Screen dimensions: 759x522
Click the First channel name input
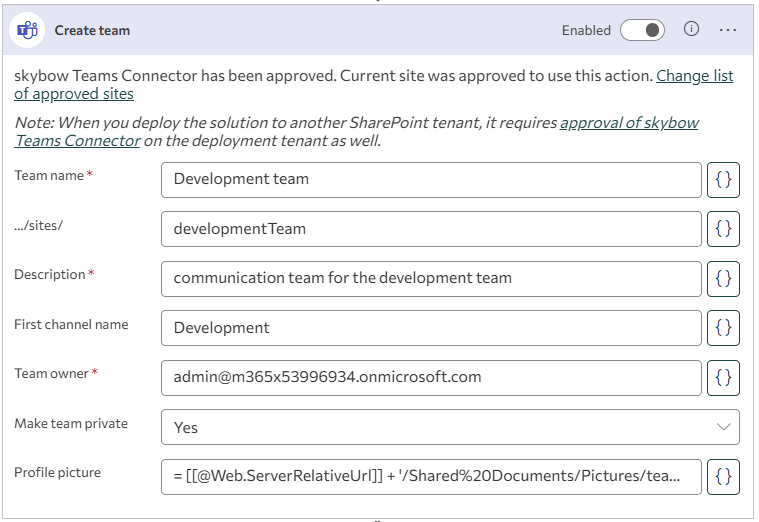pyautogui.click(x=431, y=328)
